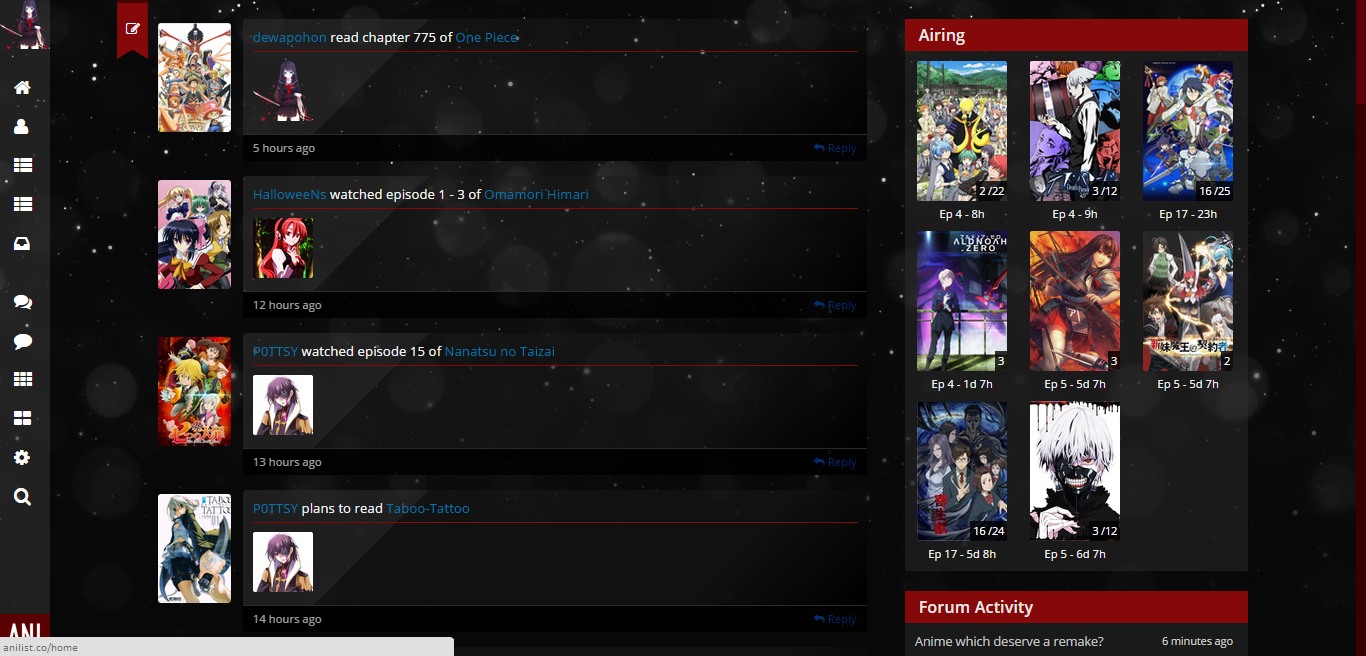Click P0TTSY's avatar in the Nanatsu no Taizai post
The width and height of the screenshot is (1366, 656).
pos(283,405)
